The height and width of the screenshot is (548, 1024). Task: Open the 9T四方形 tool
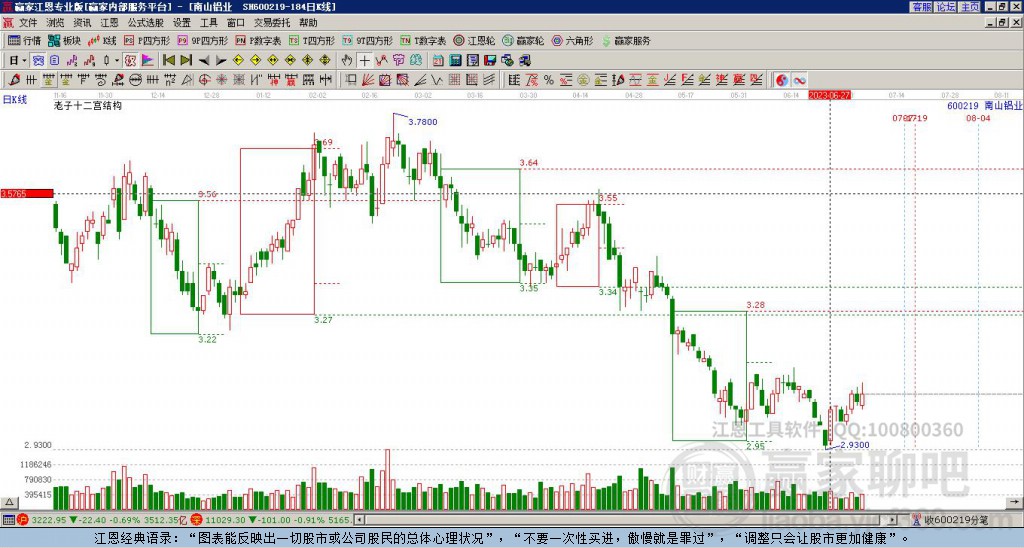(368, 40)
